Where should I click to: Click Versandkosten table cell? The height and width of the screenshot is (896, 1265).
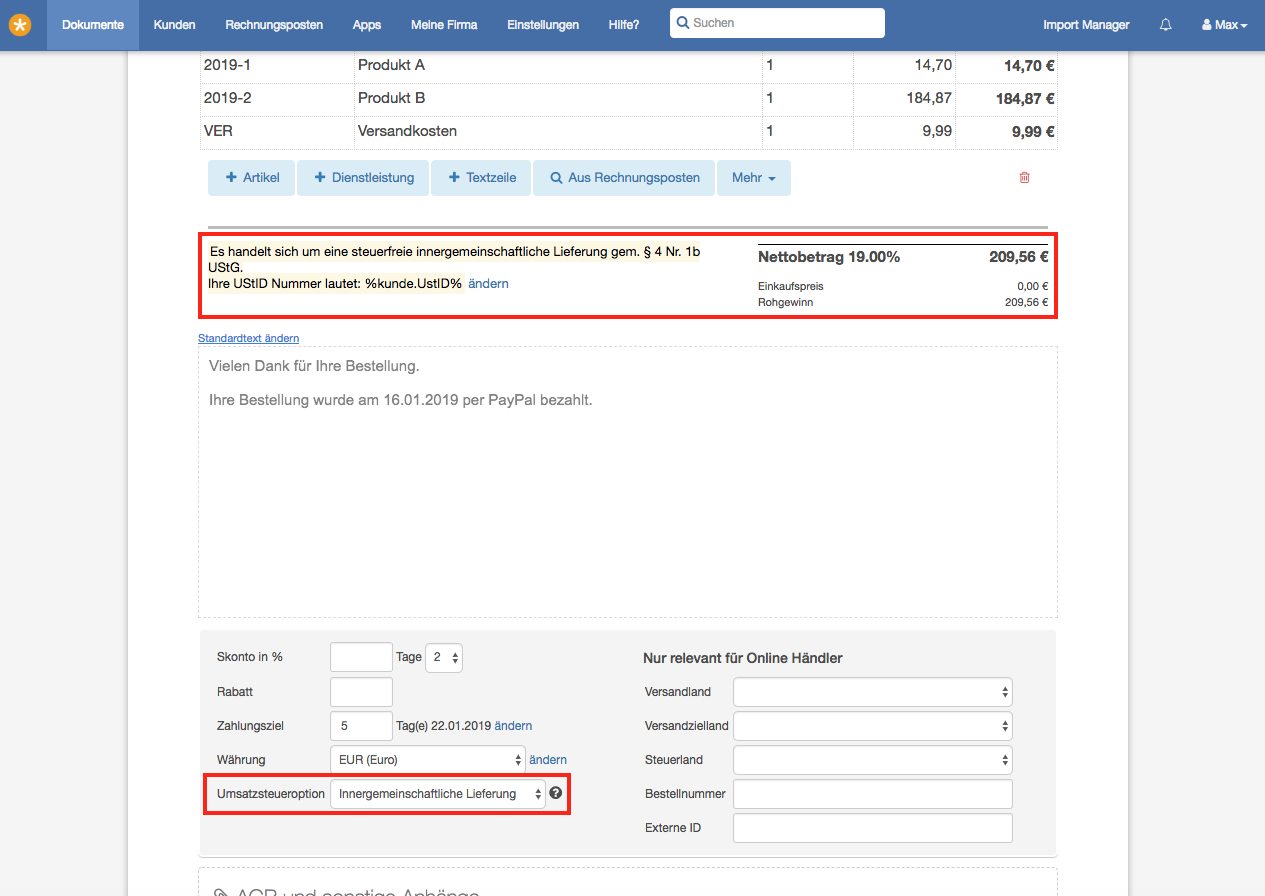pyautogui.click(x=558, y=131)
